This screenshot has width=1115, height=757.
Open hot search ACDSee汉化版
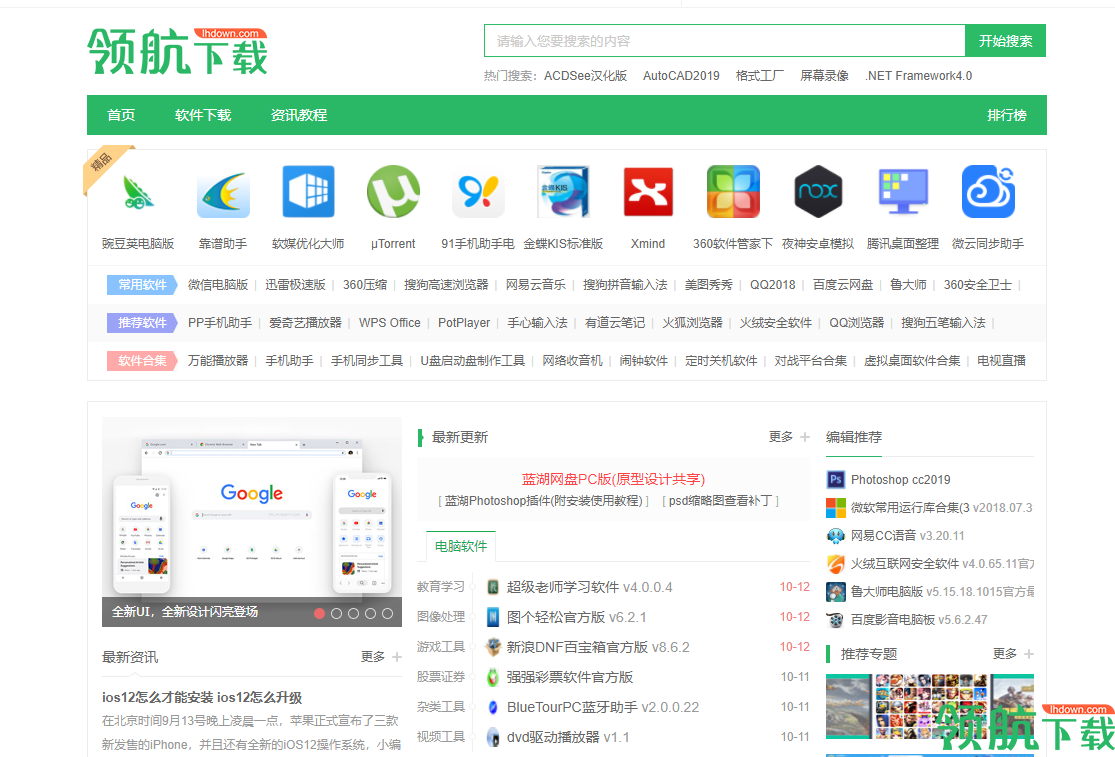[585, 76]
